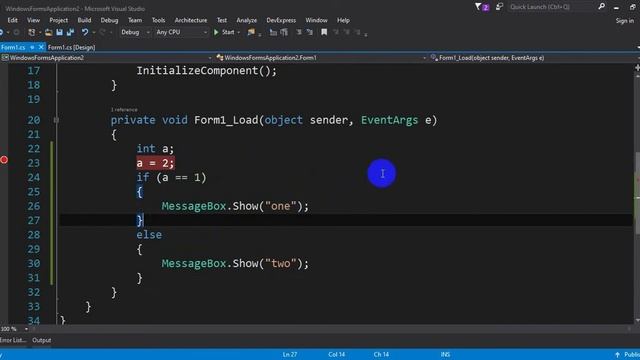Click the '1 reference' CodeLens link

click(124, 109)
